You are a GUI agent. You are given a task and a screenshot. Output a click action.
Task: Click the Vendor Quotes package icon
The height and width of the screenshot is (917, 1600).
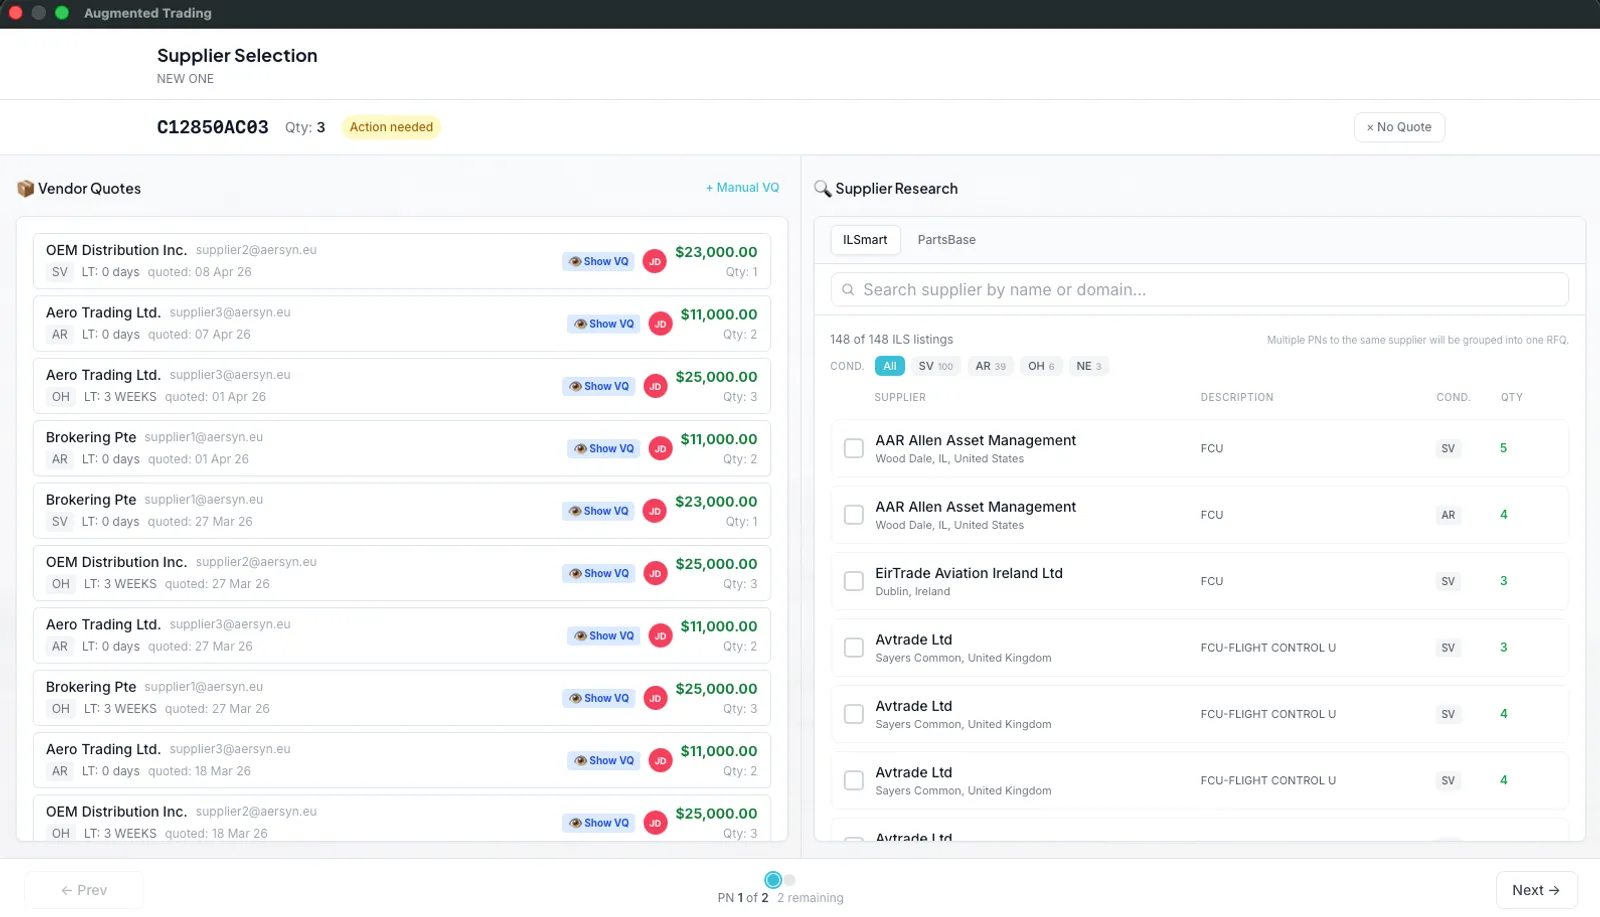(x=25, y=189)
